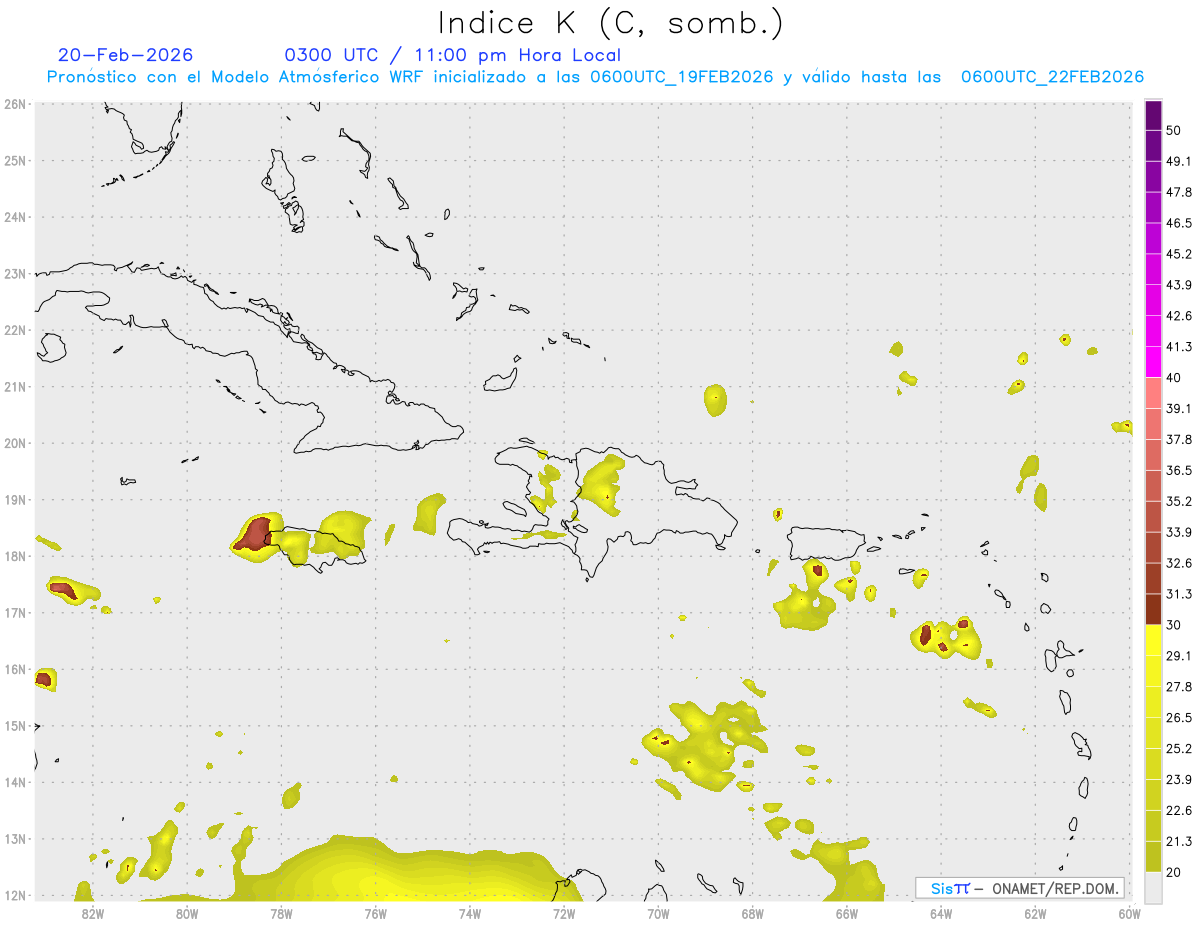This screenshot has height=927, width=1200.
Task: Click the latitude axis label "20N"
Action: [x=14, y=443]
